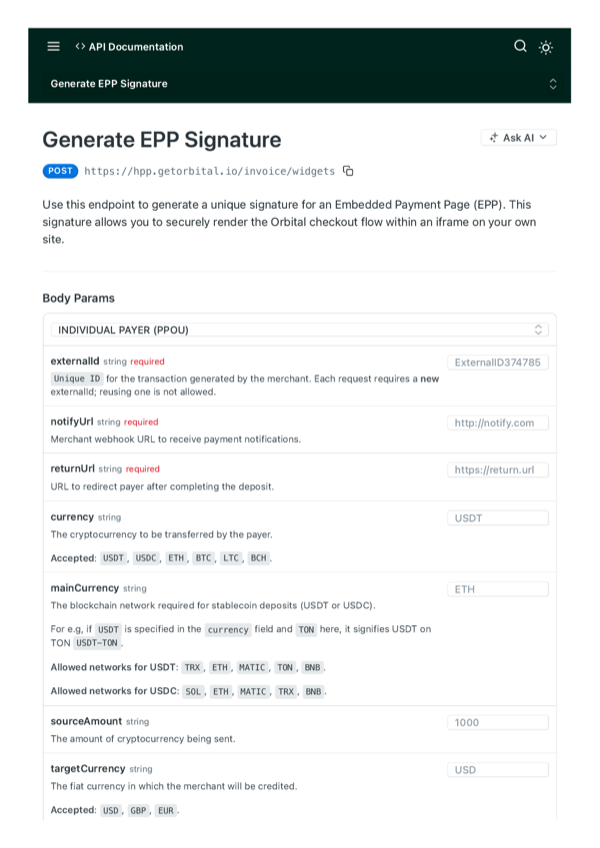Select API Documentation in the top bar
This screenshot has width=600, height=848.
pos(137,46)
